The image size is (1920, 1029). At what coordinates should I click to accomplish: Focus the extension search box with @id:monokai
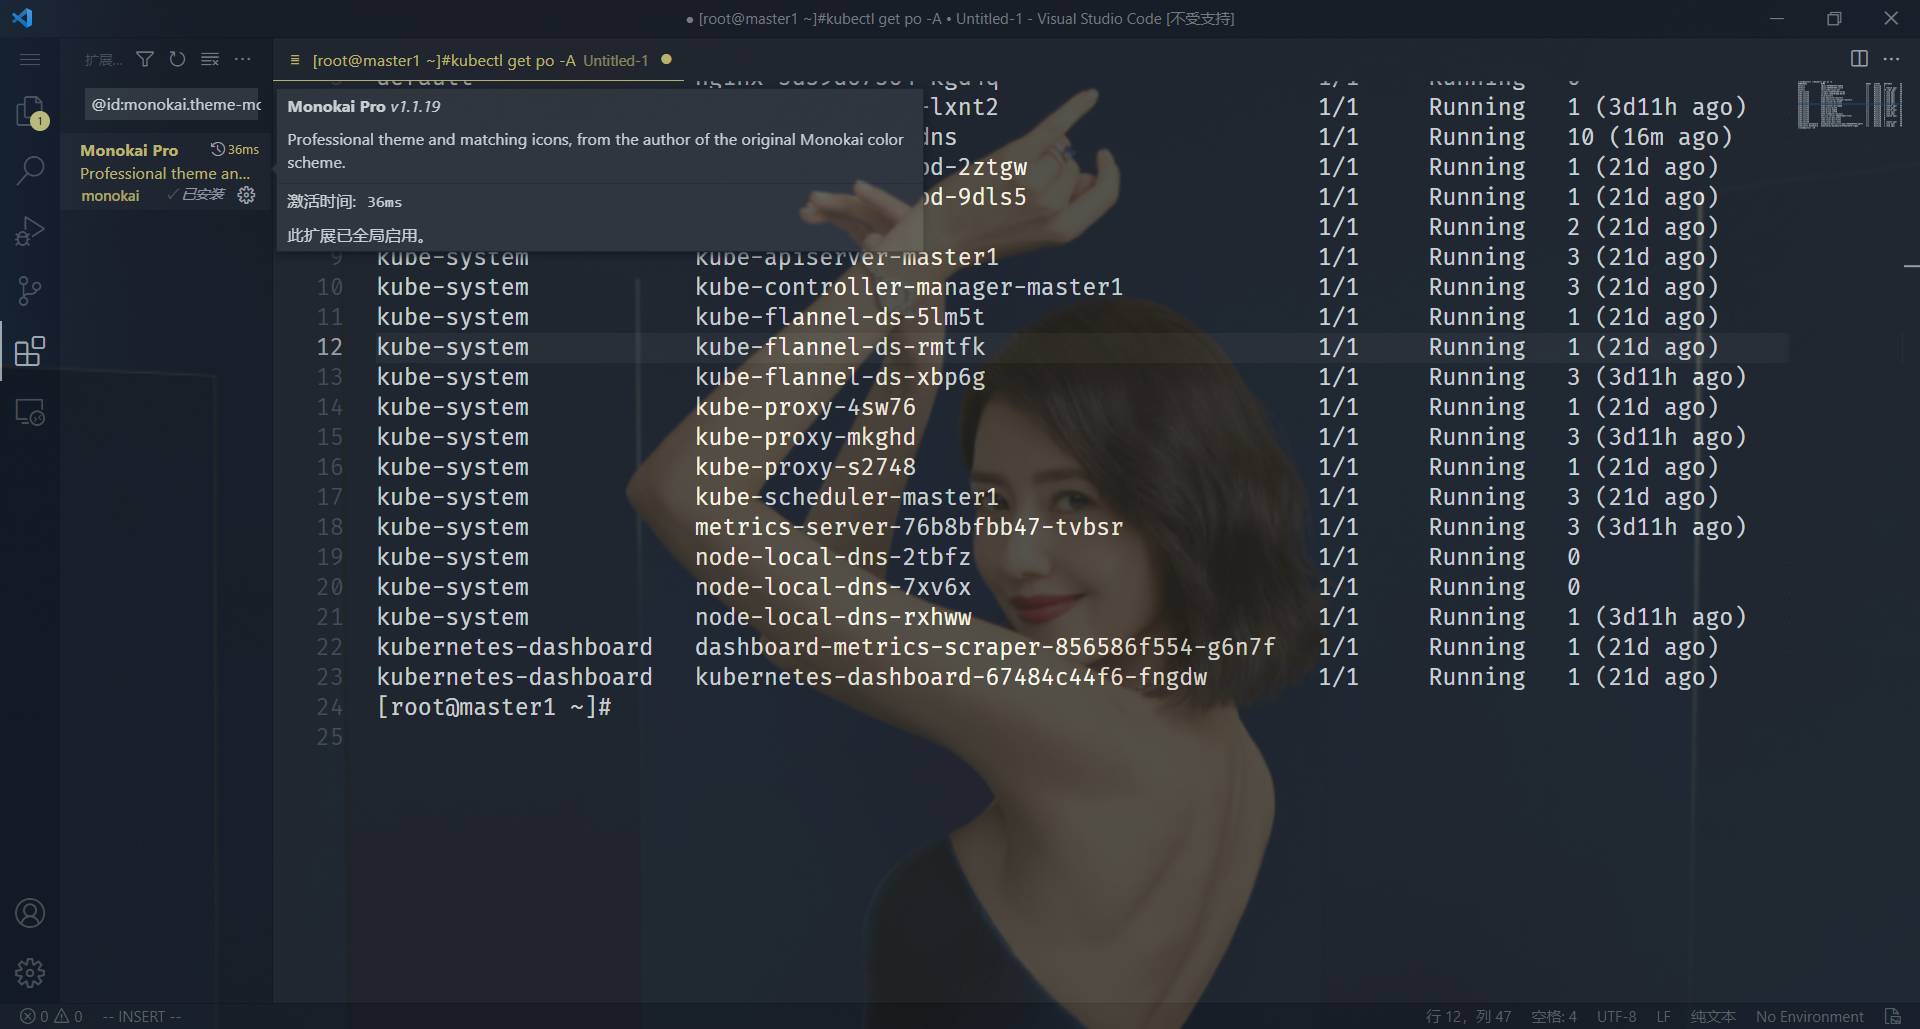tap(172, 104)
